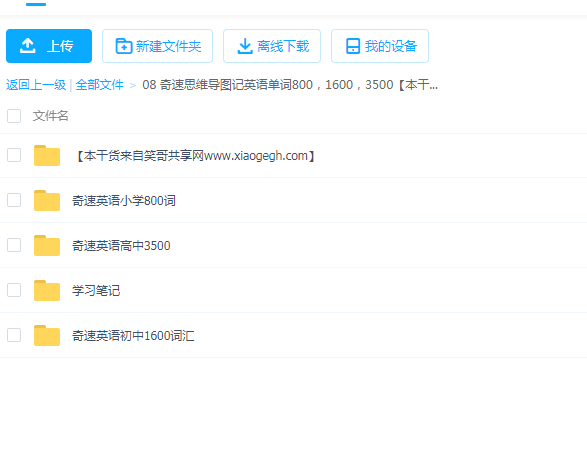The image size is (587, 463).
Task: Toggle the select-all checkbox beside 文件名
Action: point(14,116)
